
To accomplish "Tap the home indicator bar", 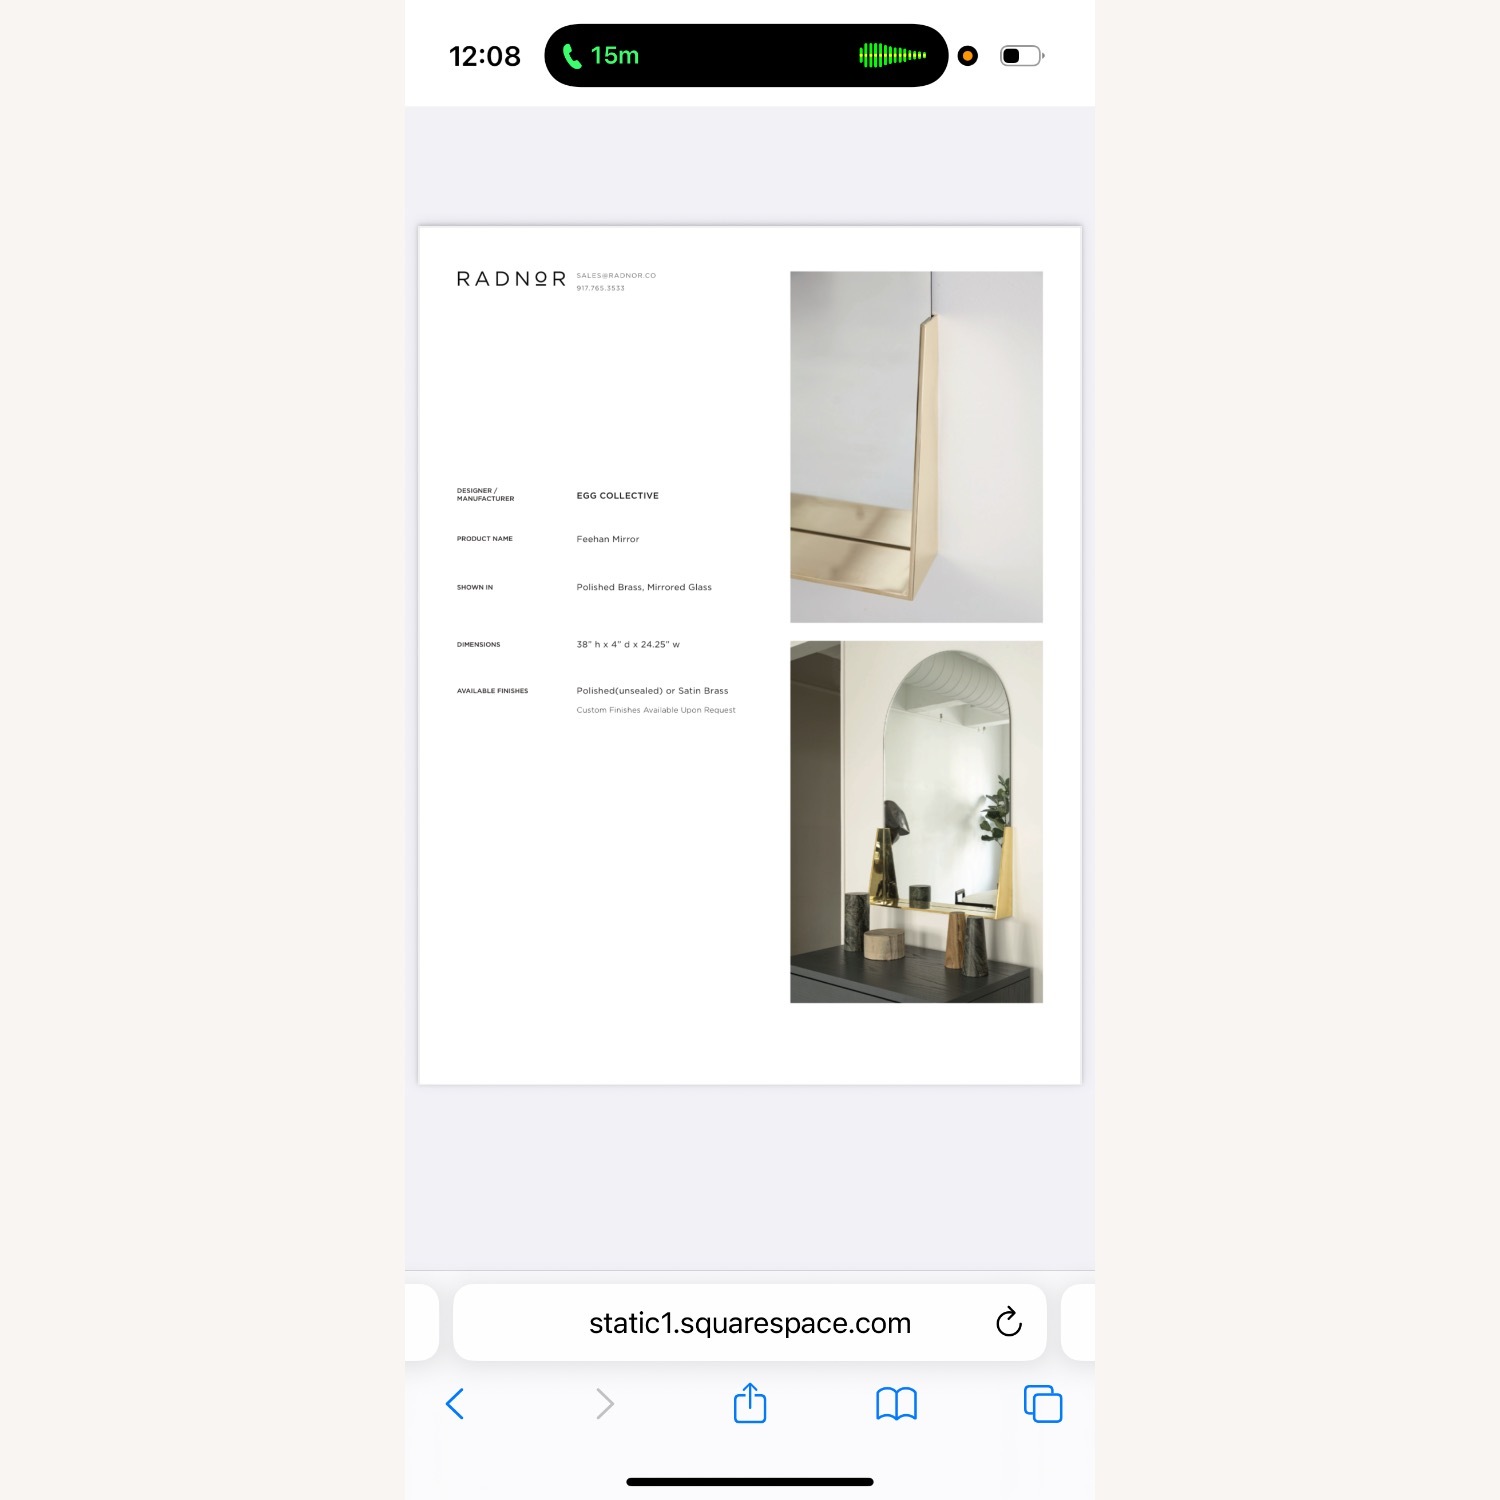I will [750, 1482].
